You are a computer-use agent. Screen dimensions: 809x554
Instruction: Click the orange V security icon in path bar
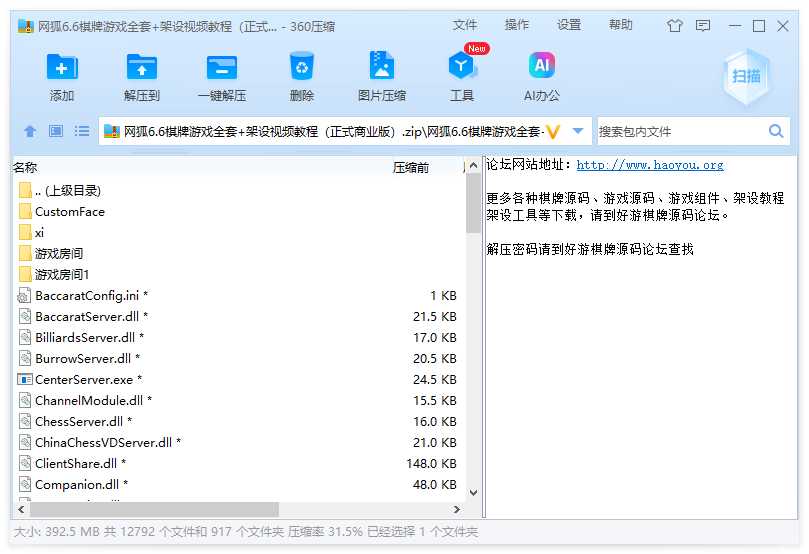click(553, 132)
